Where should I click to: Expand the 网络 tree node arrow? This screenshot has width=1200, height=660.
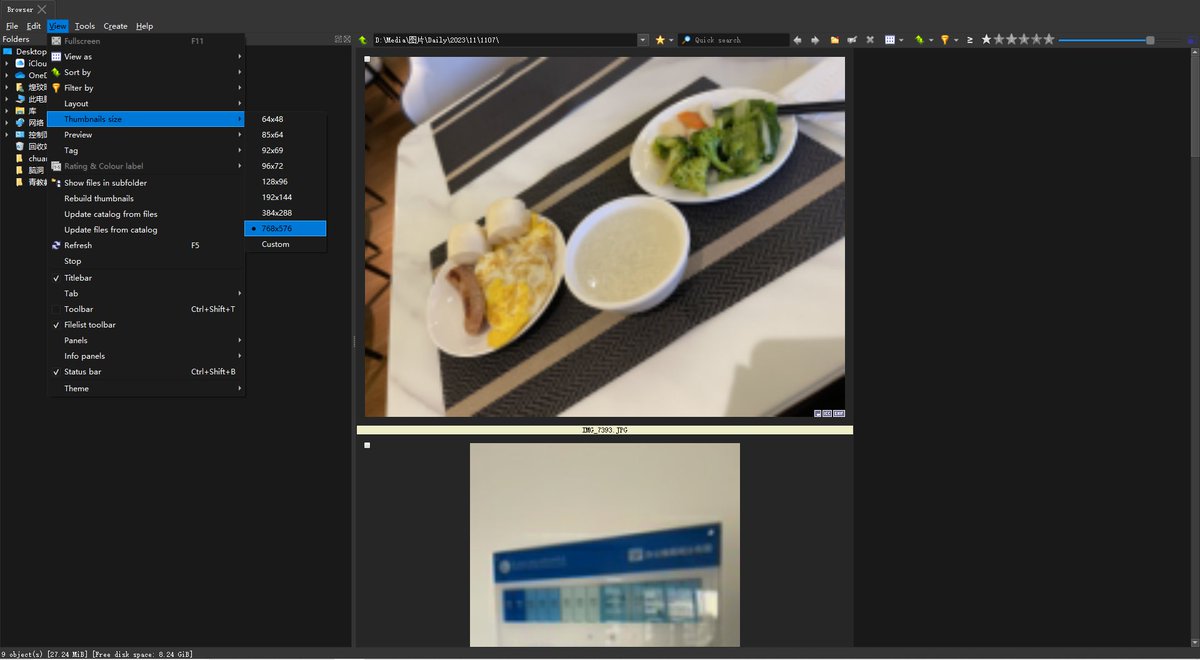coord(7,122)
